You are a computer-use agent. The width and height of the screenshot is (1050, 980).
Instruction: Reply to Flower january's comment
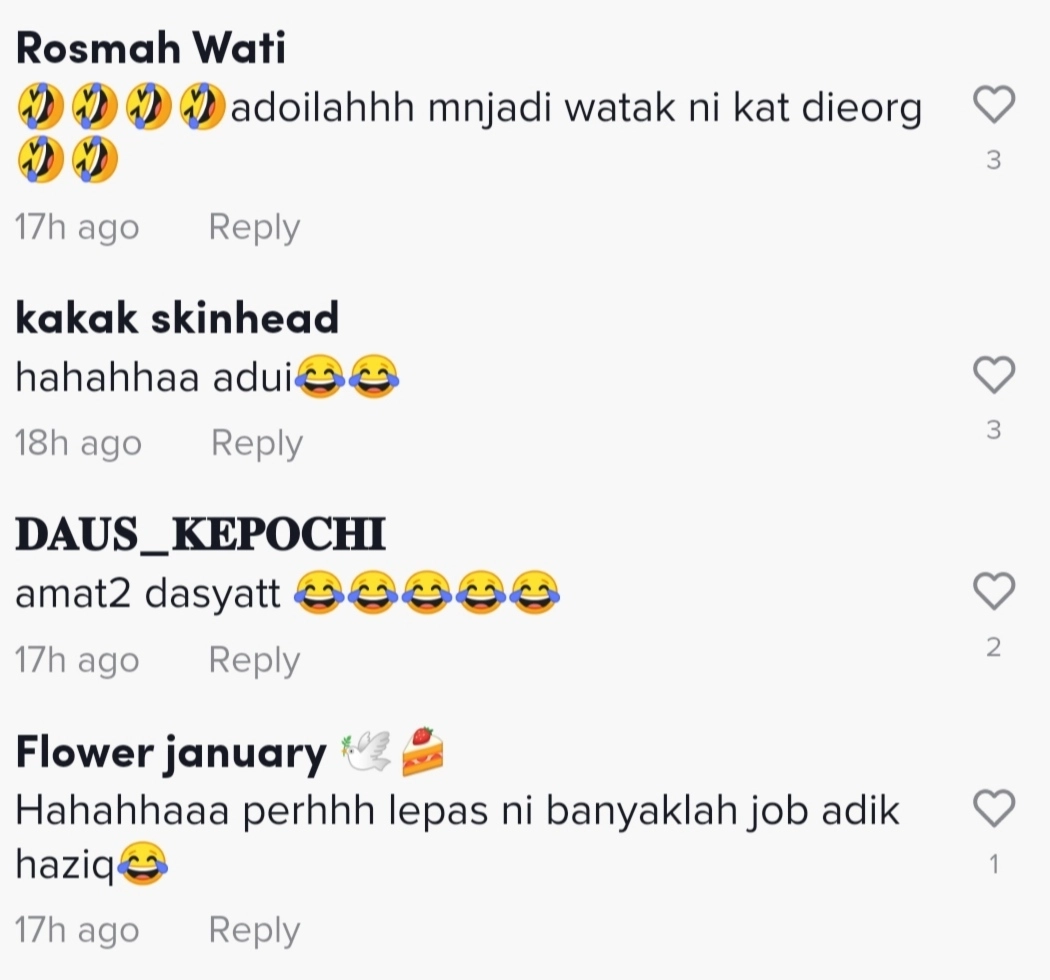tap(254, 930)
